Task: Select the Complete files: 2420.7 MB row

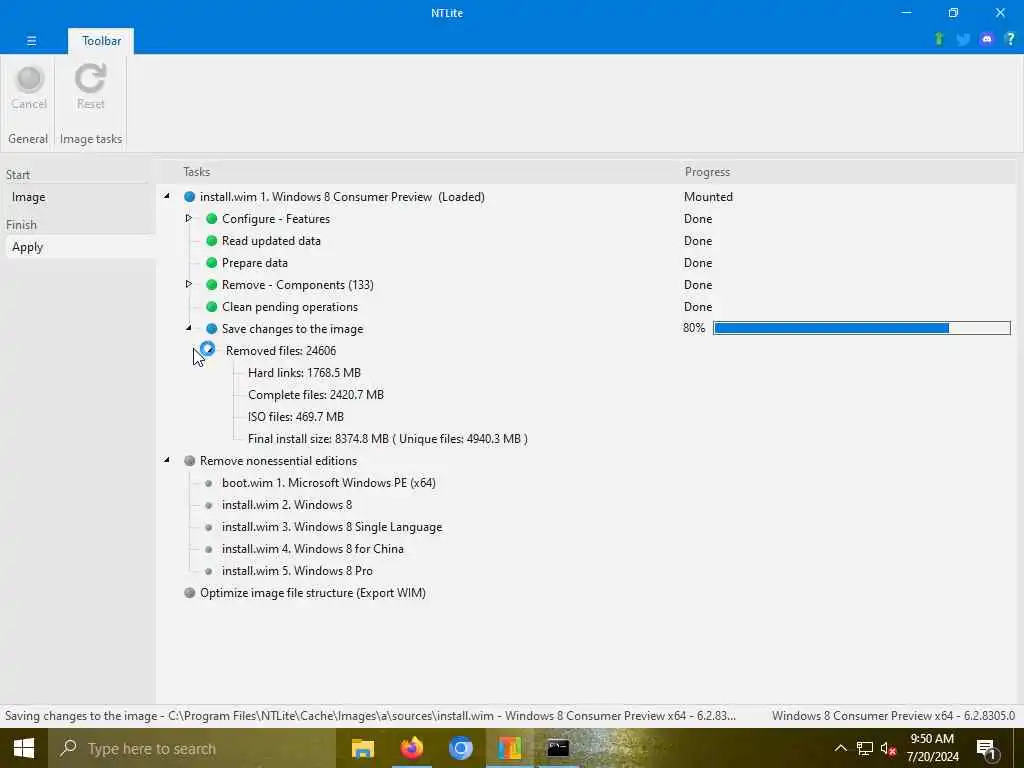Action: pyautogui.click(x=316, y=395)
